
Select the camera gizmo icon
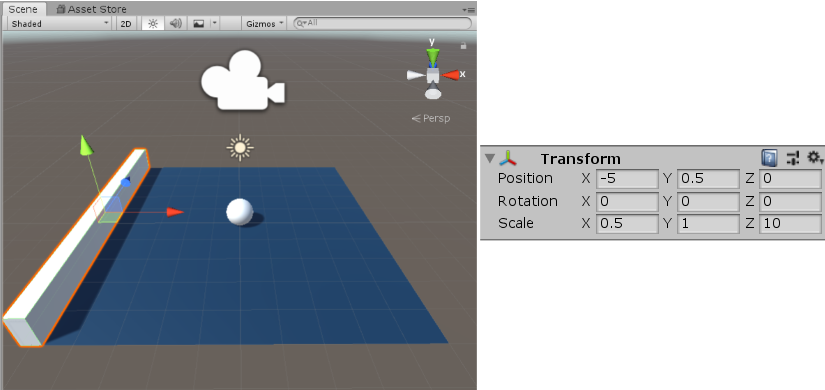click(243, 80)
